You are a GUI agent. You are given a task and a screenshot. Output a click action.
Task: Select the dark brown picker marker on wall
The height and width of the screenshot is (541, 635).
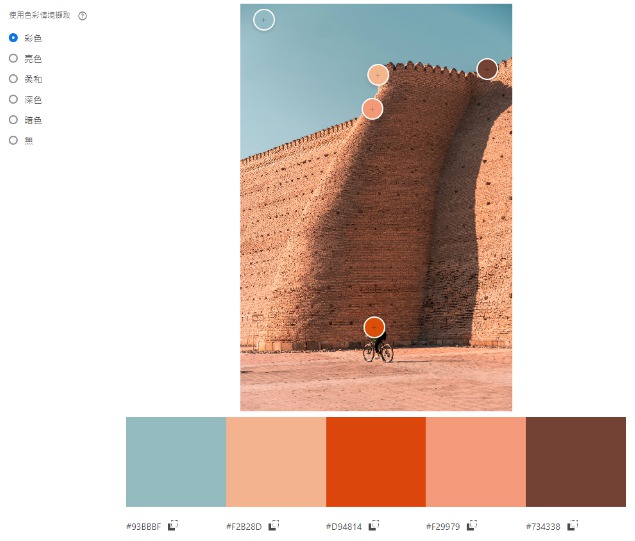tap(487, 69)
